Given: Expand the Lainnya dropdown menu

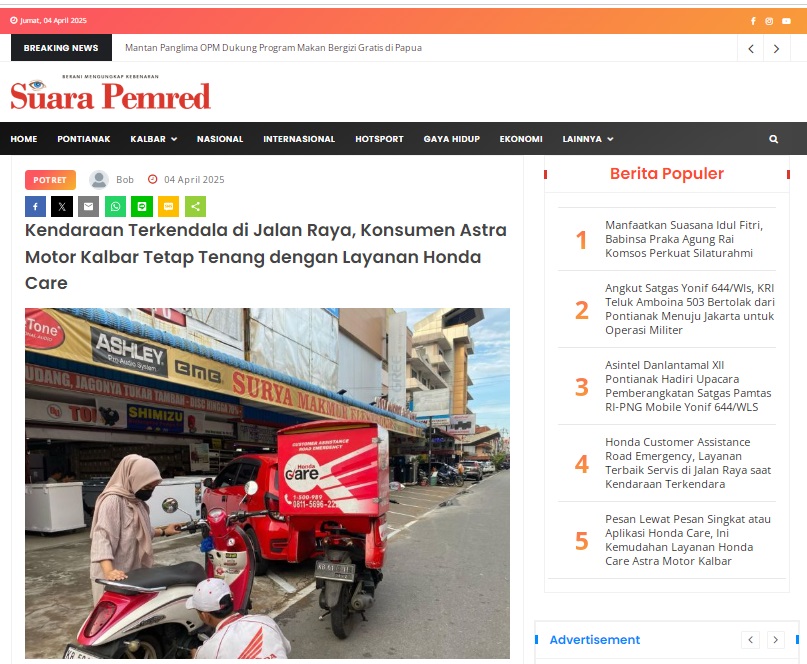Looking at the screenshot, I should point(588,139).
